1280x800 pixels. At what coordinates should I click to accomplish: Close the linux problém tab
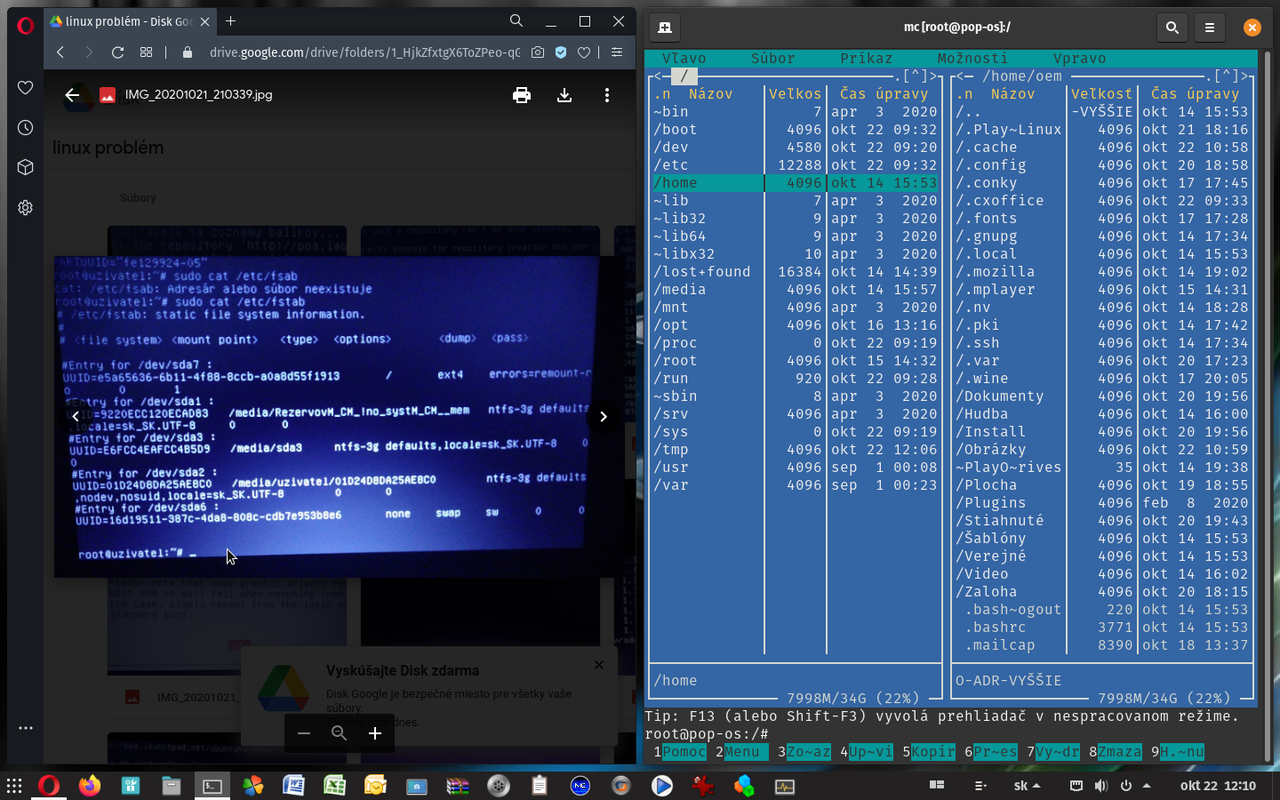204,21
